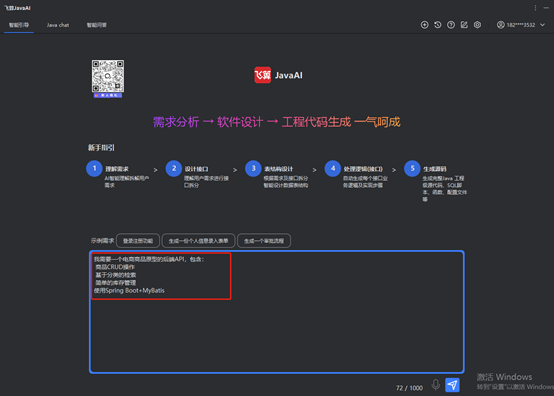Choose the 登录注册功能 example requirement
554x396 pixels.
(x=138, y=241)
